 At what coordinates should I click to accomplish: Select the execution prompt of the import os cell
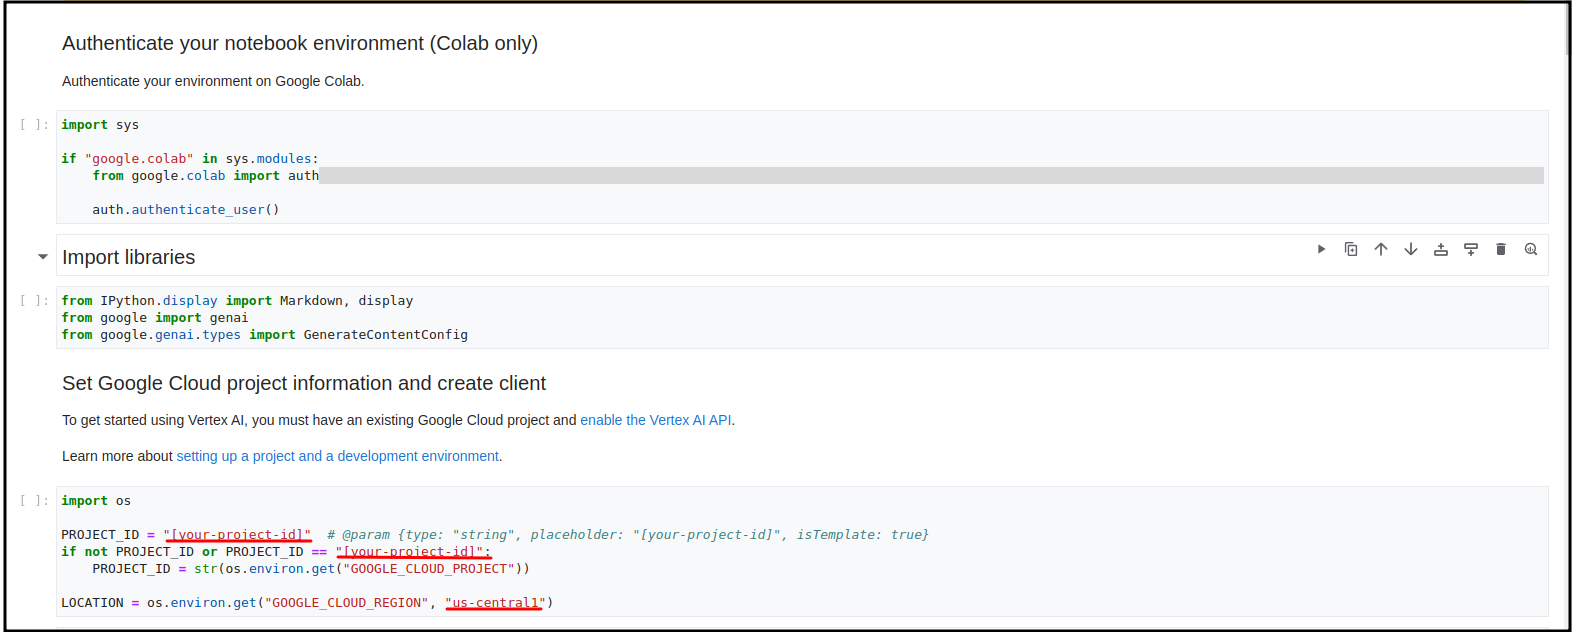(x=34, y=501)
